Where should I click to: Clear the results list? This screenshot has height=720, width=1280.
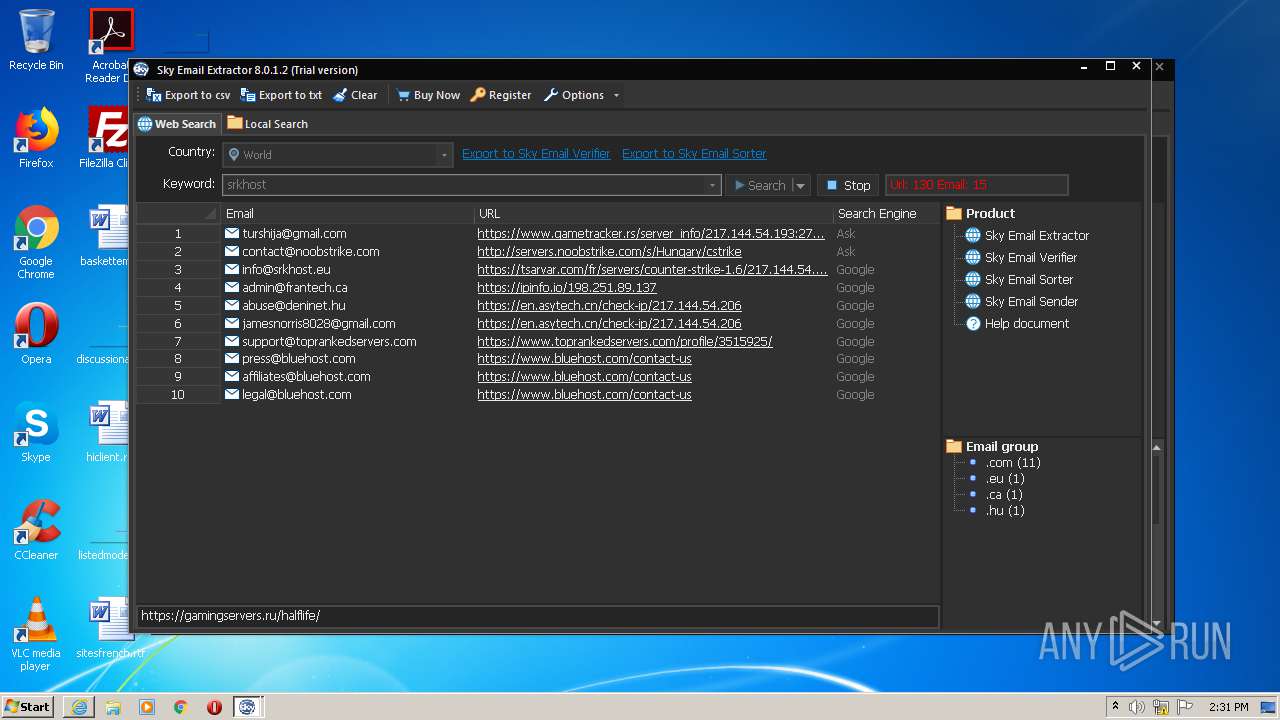tap(355, 95)
